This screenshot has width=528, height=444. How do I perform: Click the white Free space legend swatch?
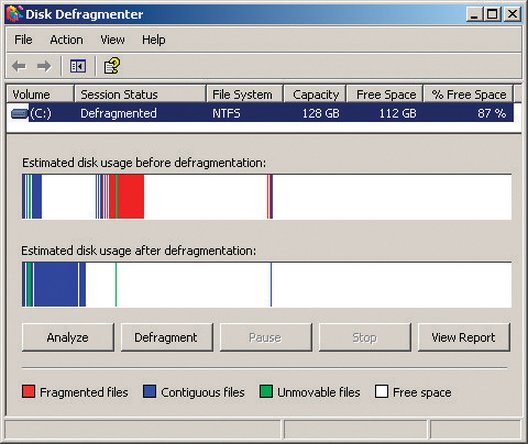(x=382, y=392)
